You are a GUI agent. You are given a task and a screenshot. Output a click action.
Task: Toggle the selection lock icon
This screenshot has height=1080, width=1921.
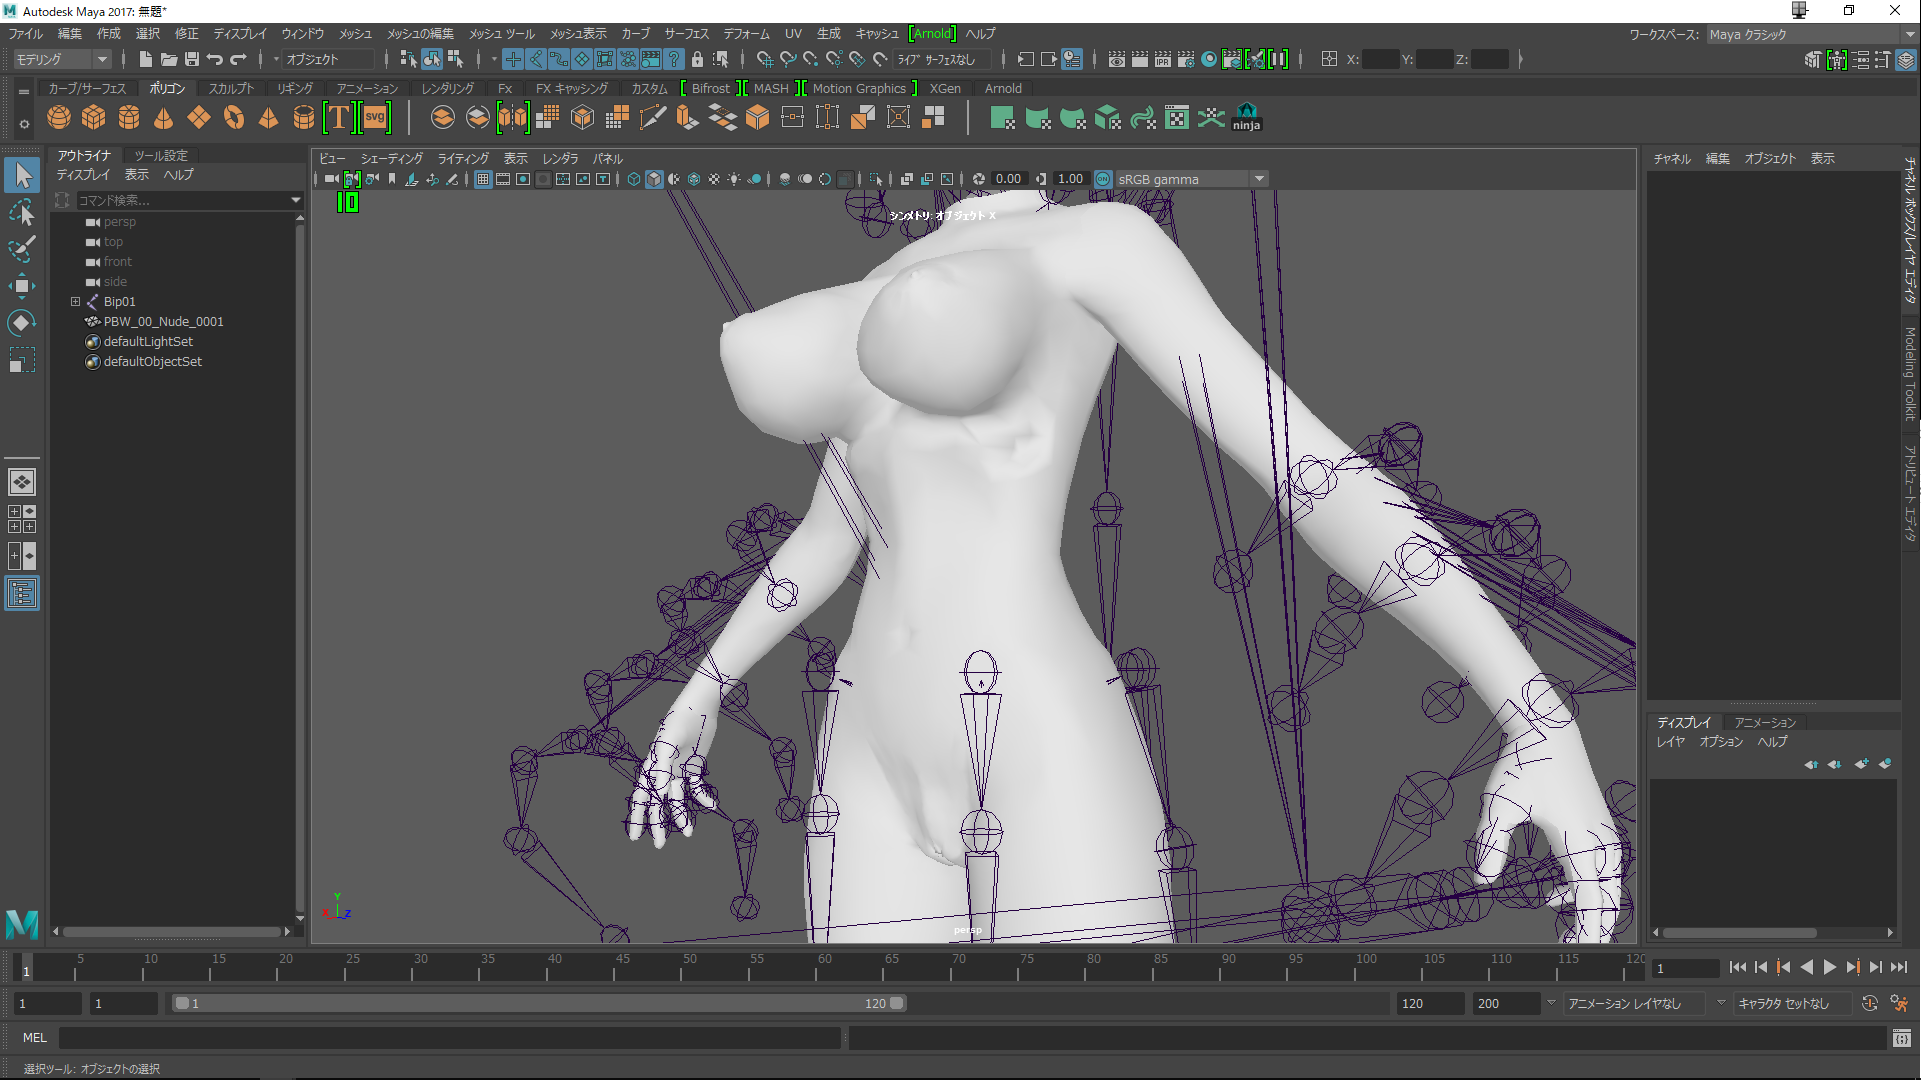(697, 59)
